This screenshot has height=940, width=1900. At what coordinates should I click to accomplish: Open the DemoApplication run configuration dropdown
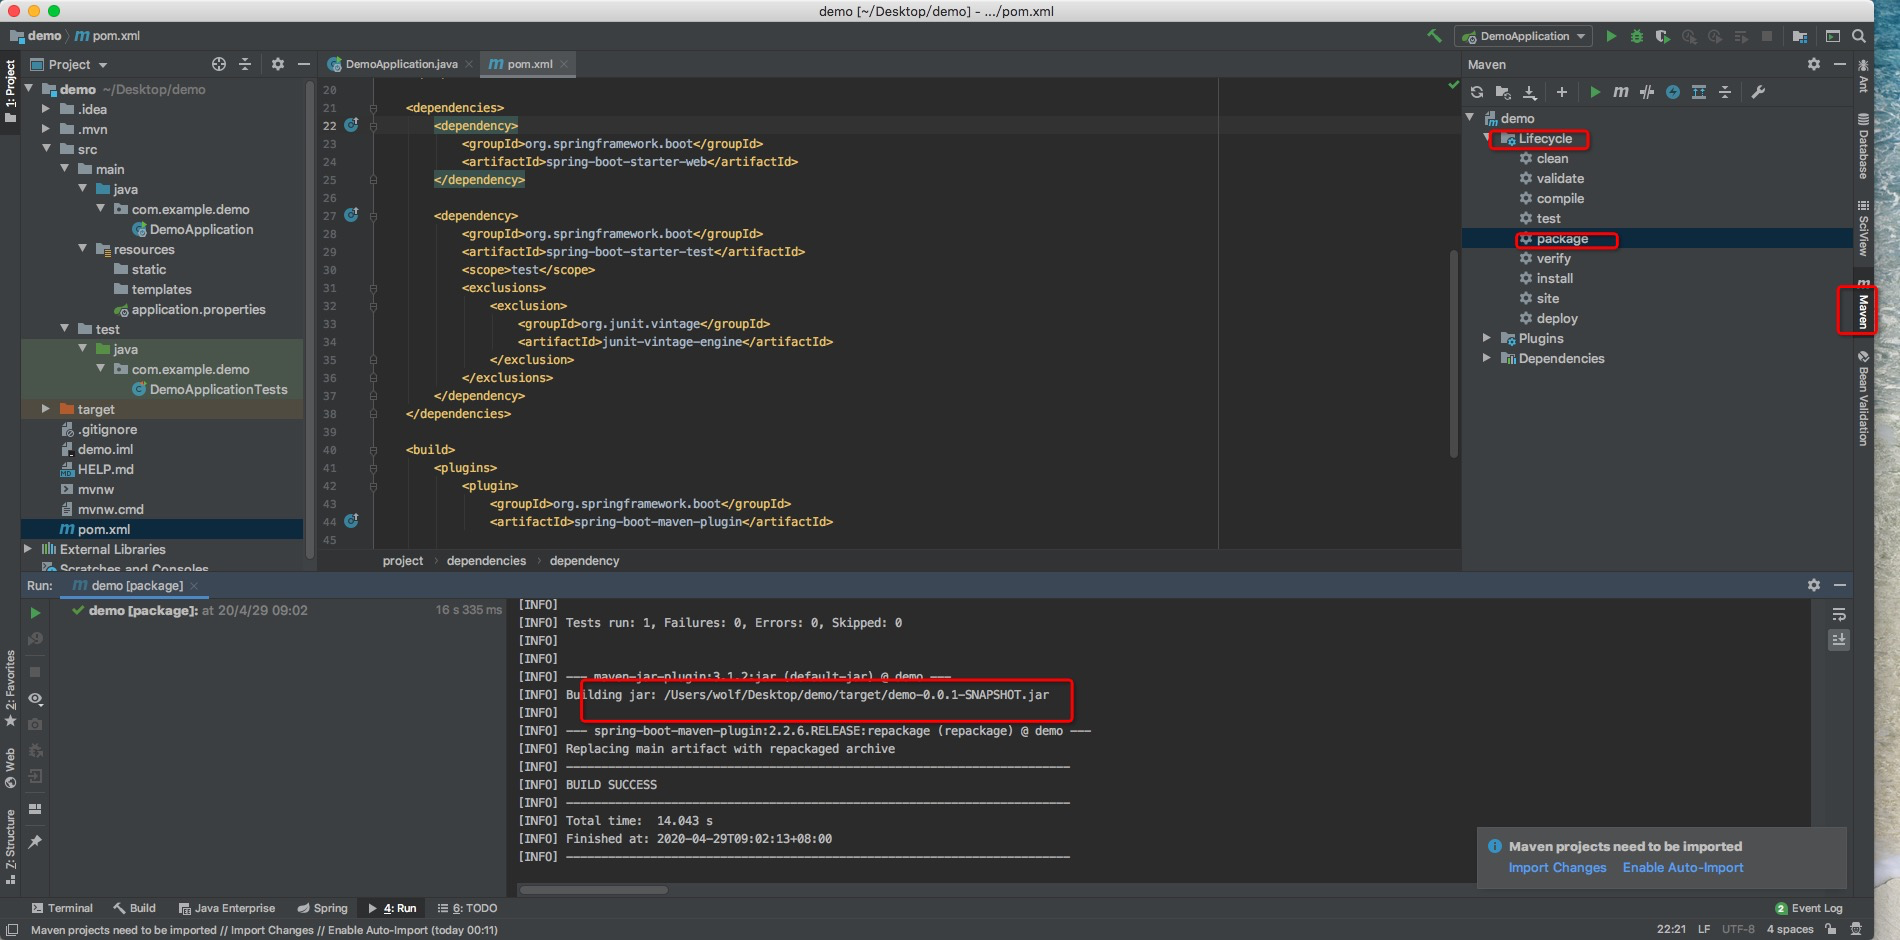click(x=1525, y=36)
